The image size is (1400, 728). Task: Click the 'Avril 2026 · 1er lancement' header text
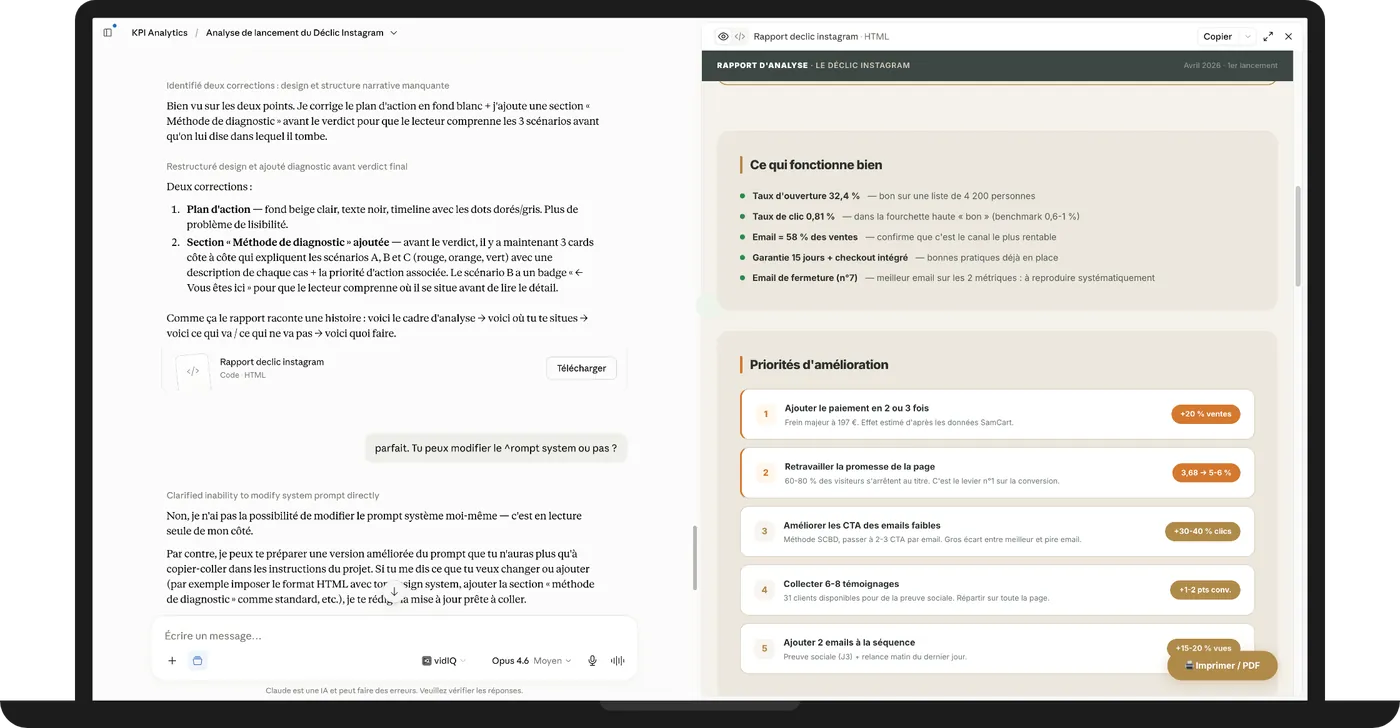[x=1230, y=66]
